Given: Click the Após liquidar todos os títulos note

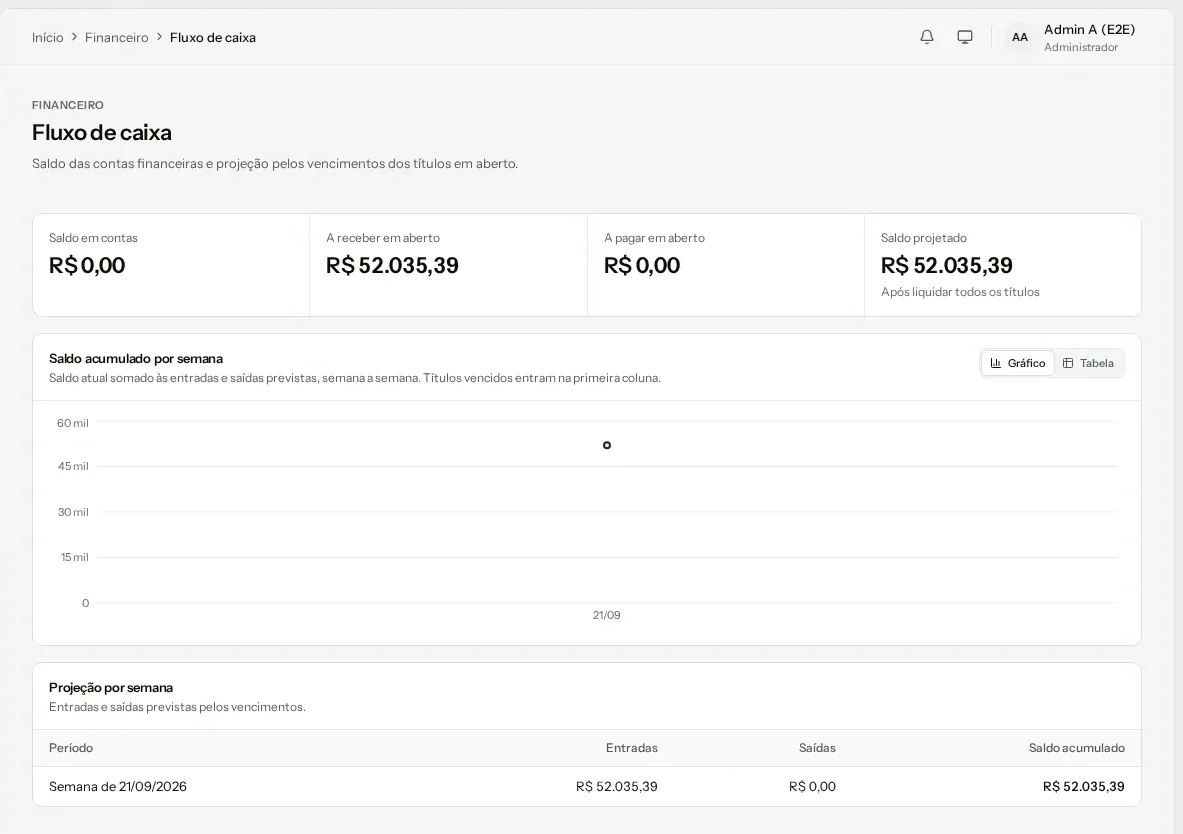Looking at the screenshot, I should [x=960, y=292].
